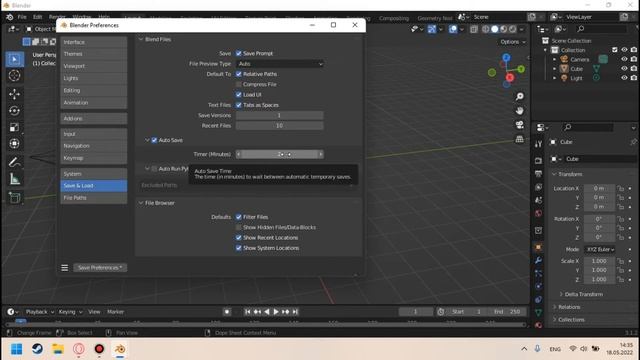Screen dimensions: 640x360
Task: Jump to the end frame
Action: (295, 312)
